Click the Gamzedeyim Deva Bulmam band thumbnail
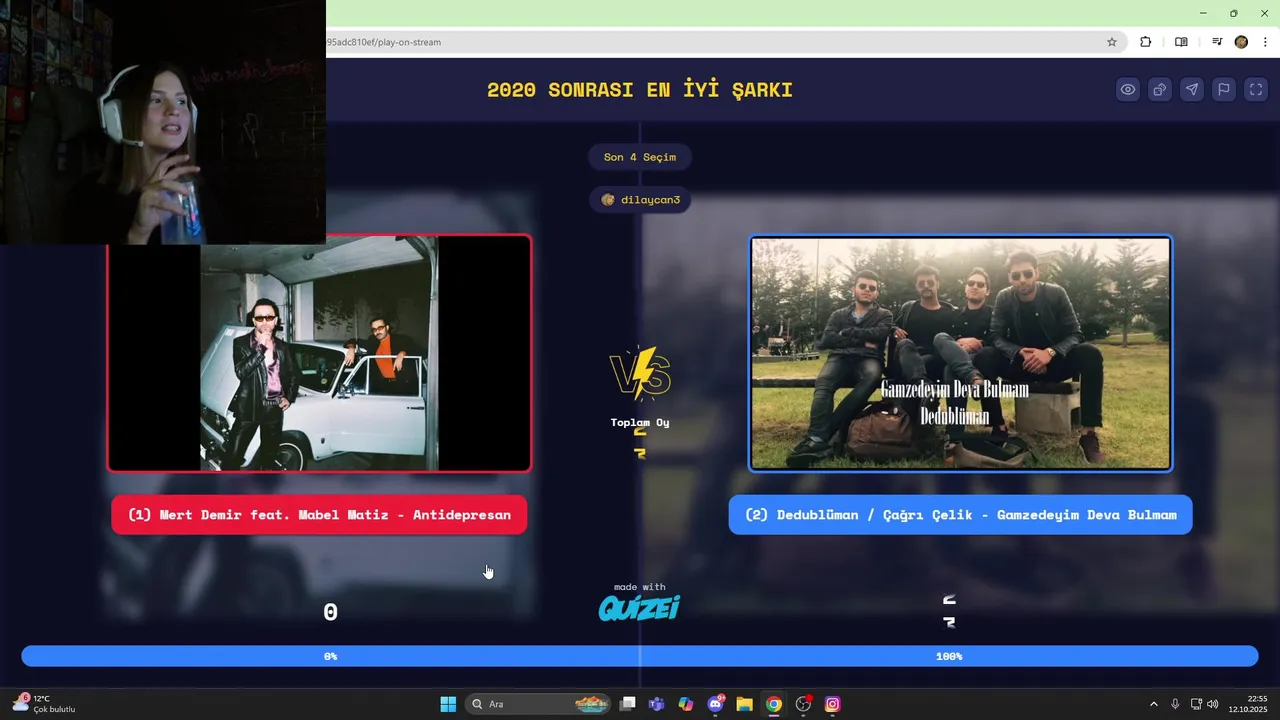 pyautogui.click(x=960, y=353)
